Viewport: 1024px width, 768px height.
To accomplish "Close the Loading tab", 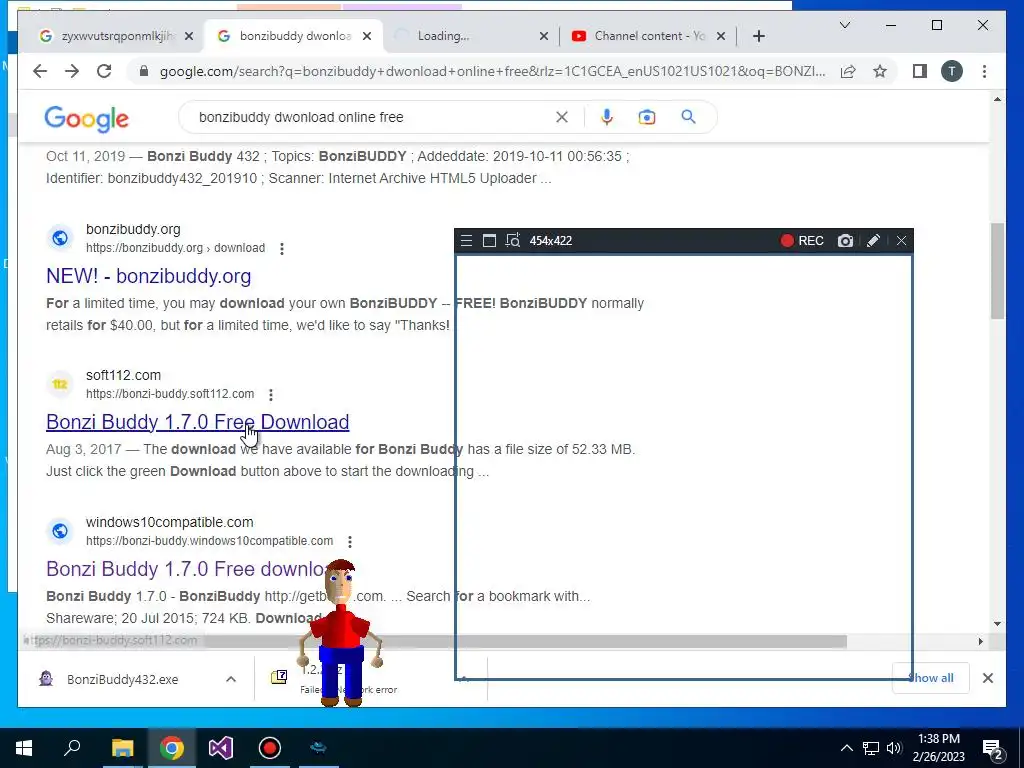I will click(x=543, y=37).
